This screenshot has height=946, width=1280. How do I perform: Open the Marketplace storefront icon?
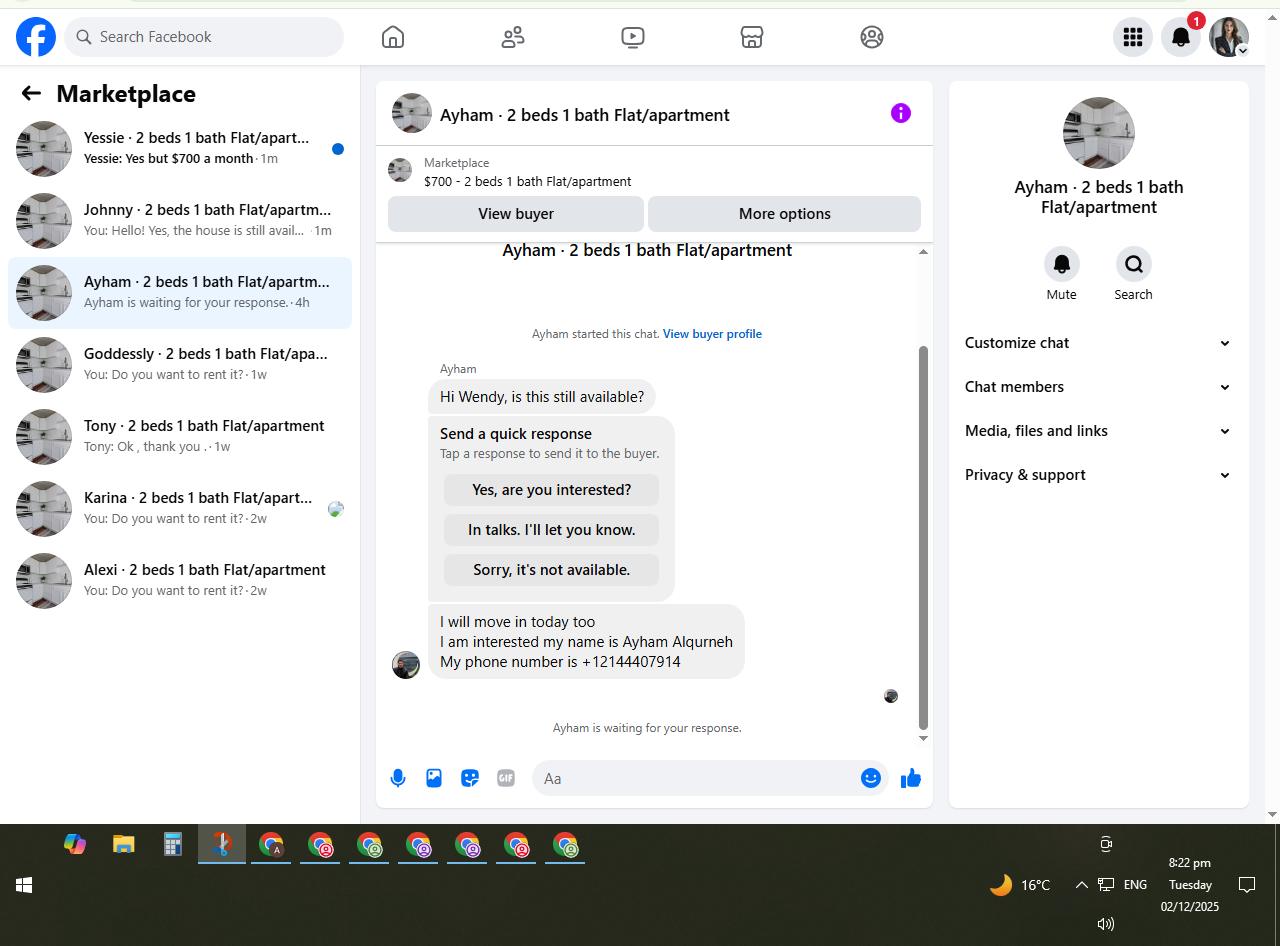pyautogui.click(x=752, y=37)
